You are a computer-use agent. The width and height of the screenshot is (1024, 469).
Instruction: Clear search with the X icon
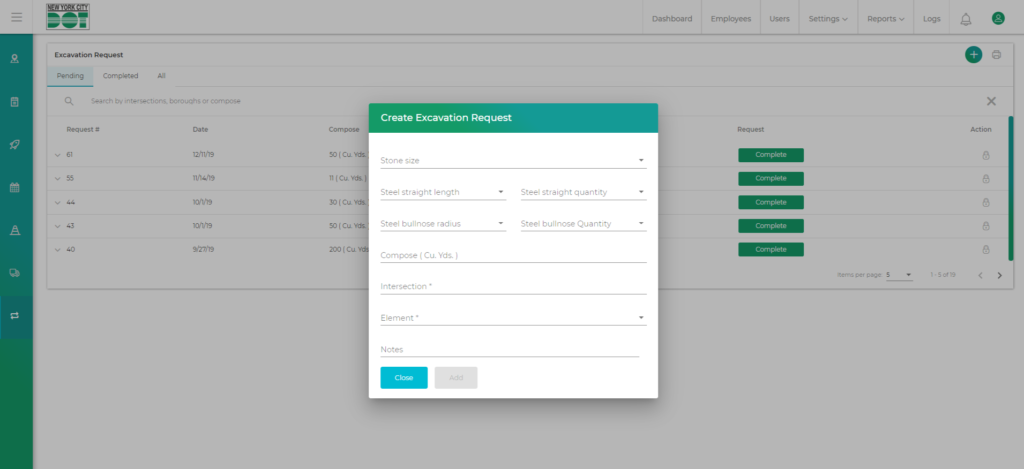point(991,101)
